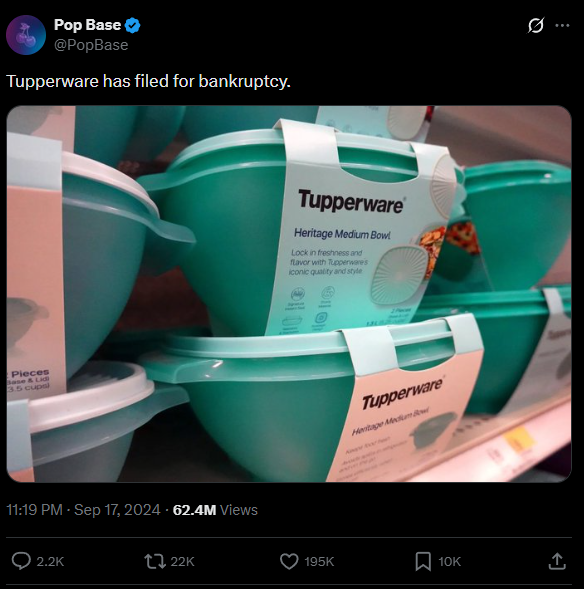Click the repost arrows icon

155,561
